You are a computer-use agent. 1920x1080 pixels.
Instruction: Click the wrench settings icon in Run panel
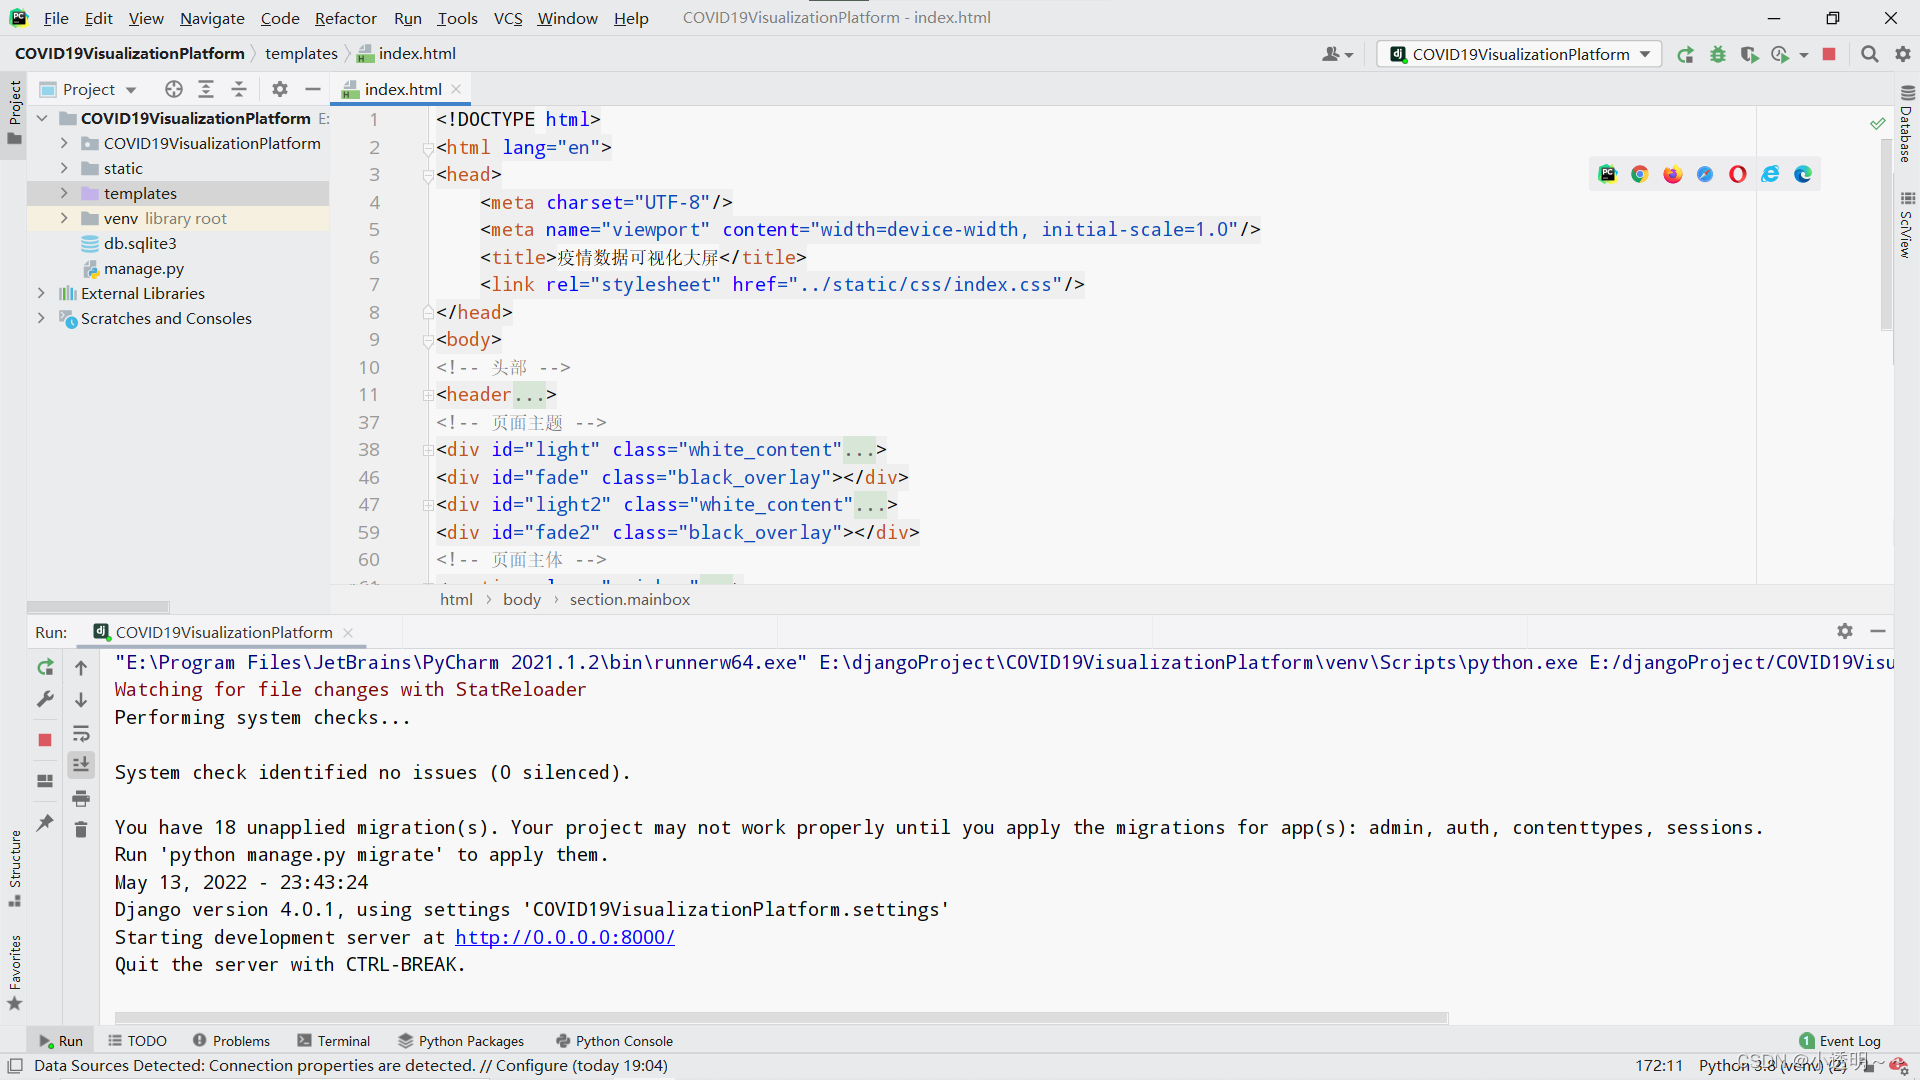click(45, 699)
